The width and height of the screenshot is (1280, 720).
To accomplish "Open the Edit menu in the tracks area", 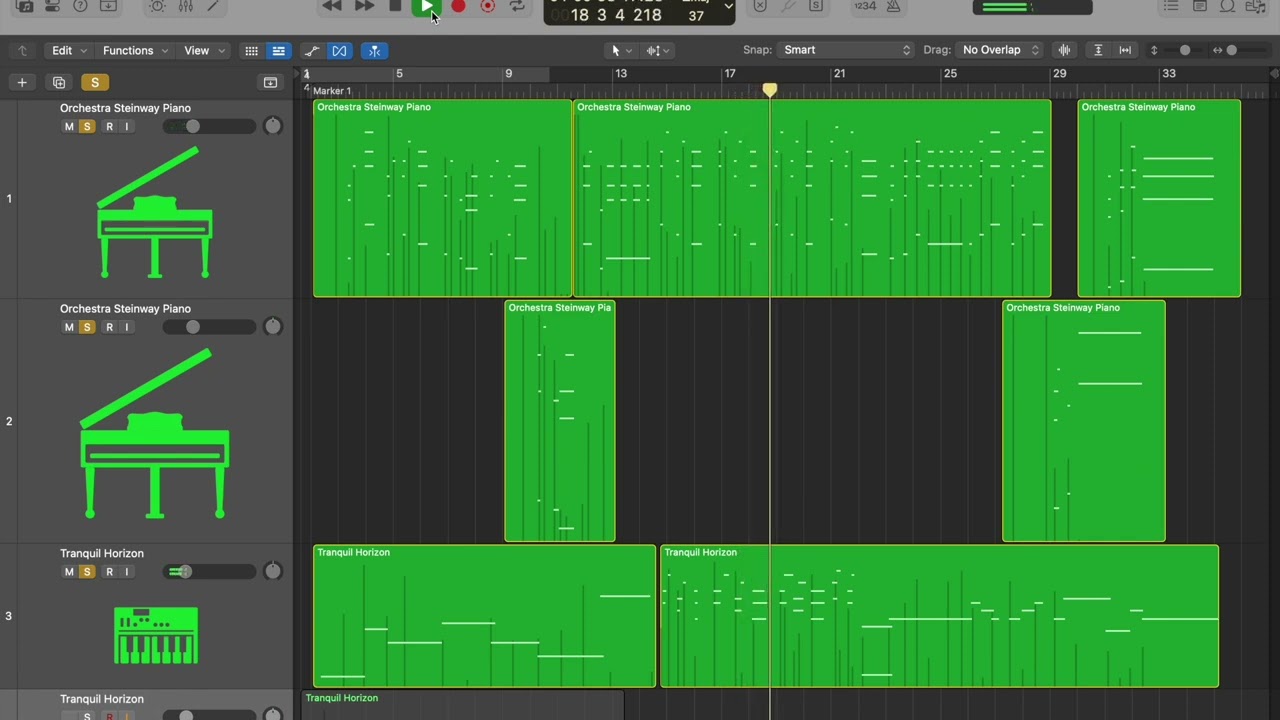I will point(69,50).
